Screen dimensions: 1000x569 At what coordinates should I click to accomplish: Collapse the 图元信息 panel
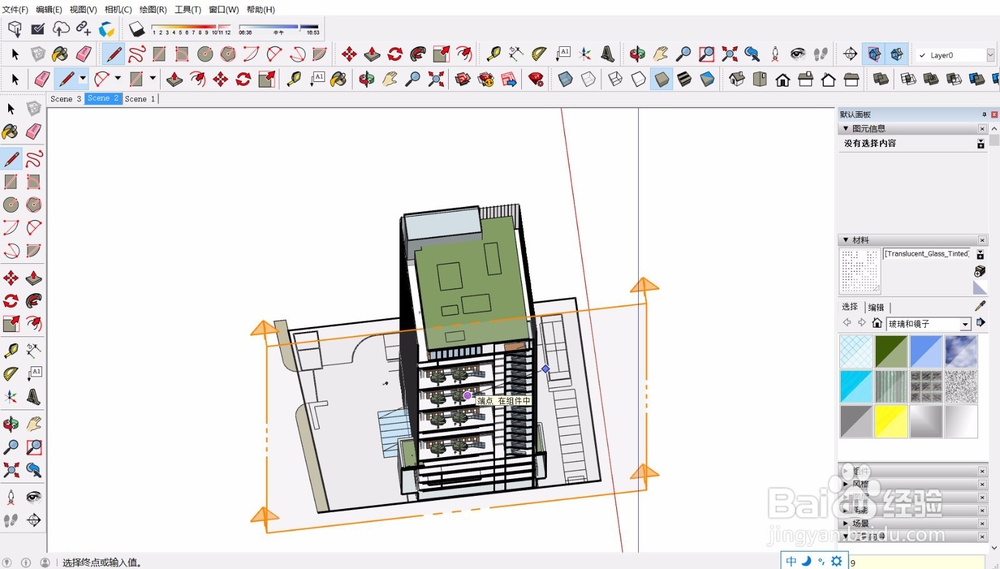point(846,129)
